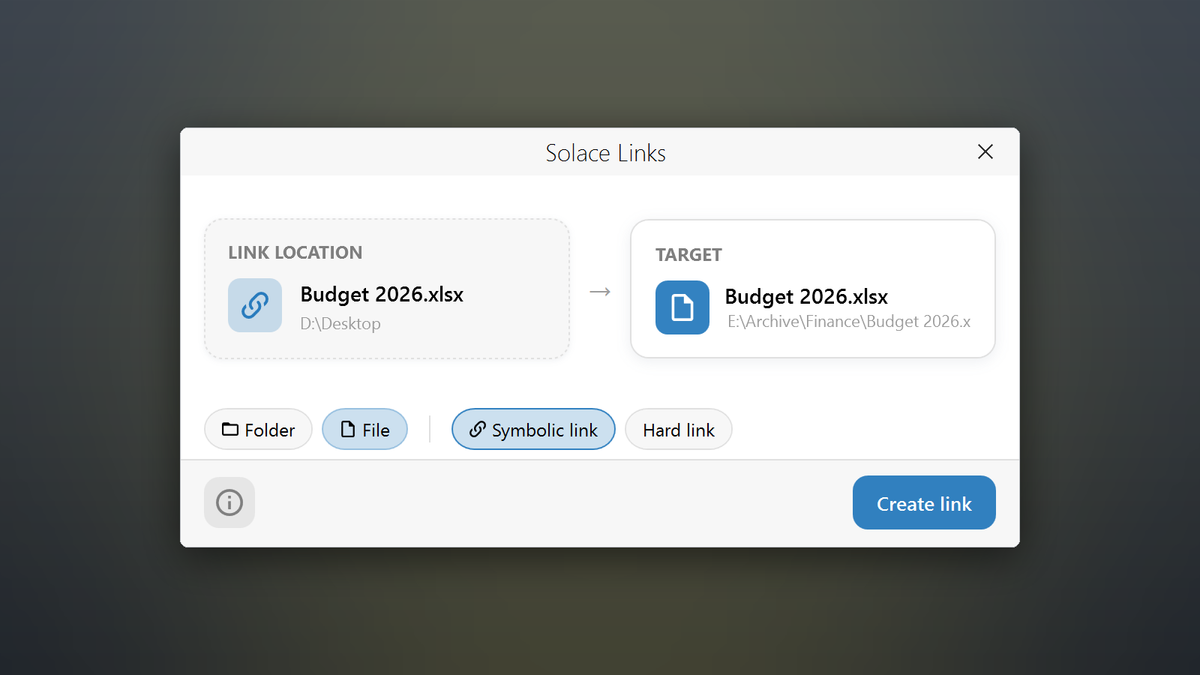Close the Solace Links dialog

point(985,152)
